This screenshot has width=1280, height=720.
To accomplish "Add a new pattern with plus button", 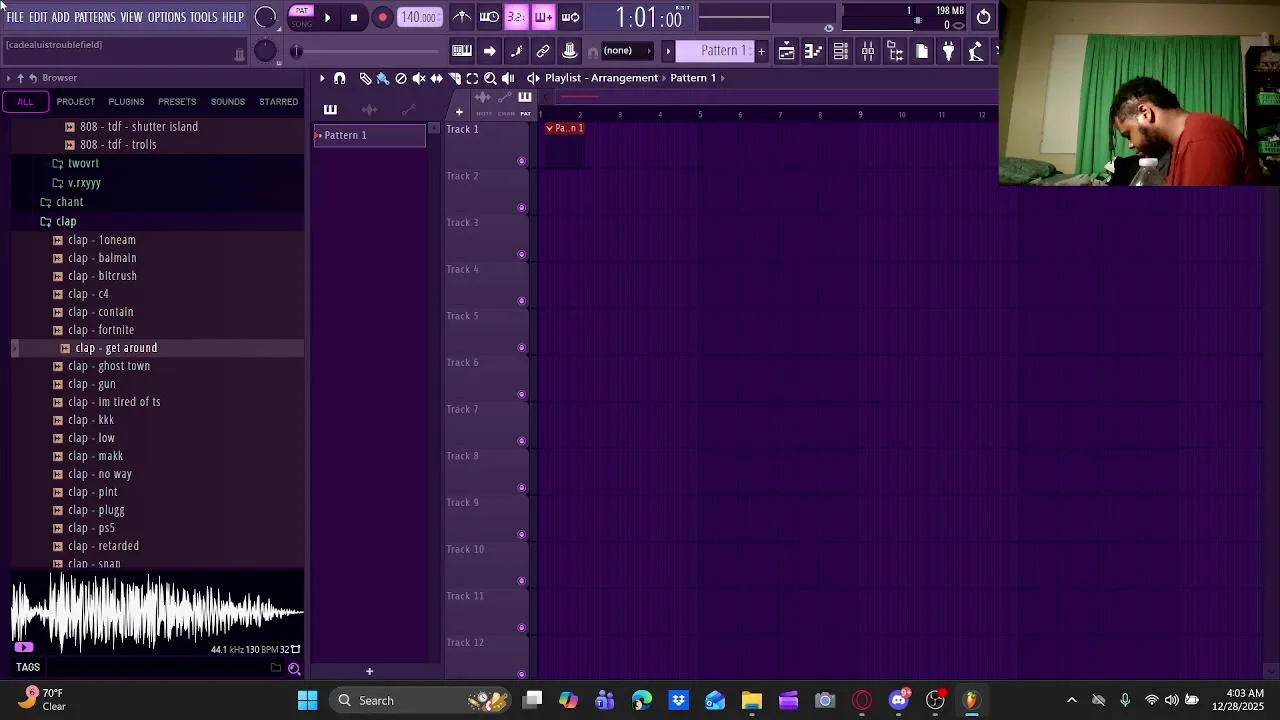I will coord(761,51).
